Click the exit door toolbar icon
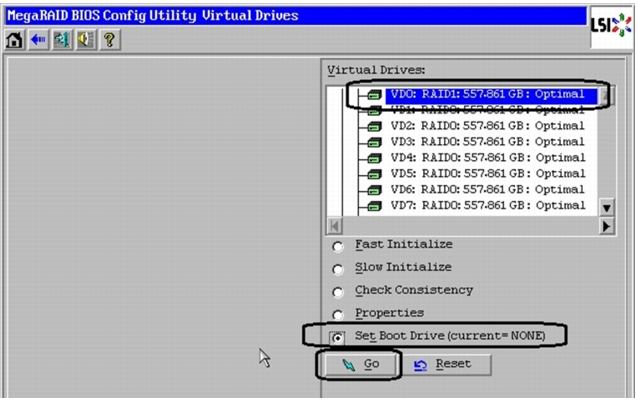The height and width of the screenshot is (411, 638). (62, 40)
